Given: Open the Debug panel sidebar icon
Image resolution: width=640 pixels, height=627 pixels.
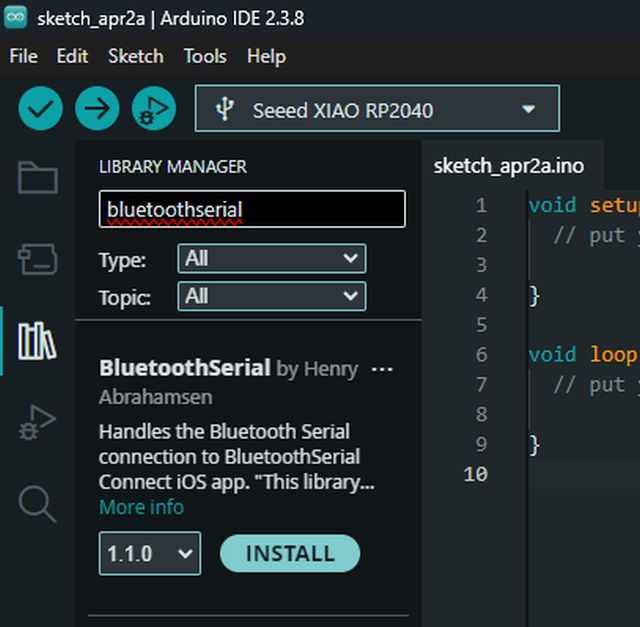Looking at the screenshot, I should coord(37,423).
